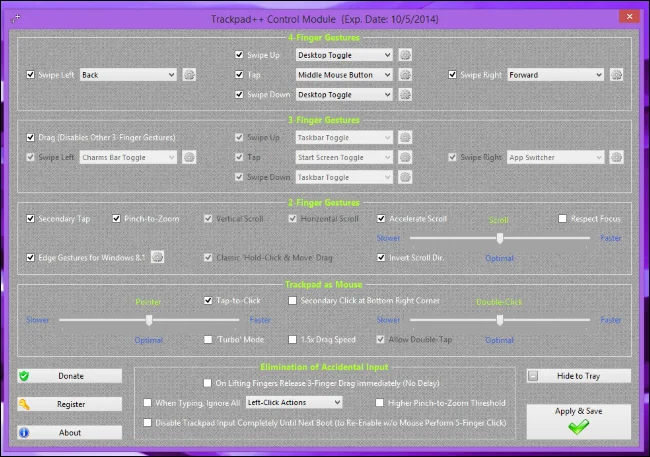
Task: Toggle Secondary Tap checkbox
Action: click(x=30, y=219)
